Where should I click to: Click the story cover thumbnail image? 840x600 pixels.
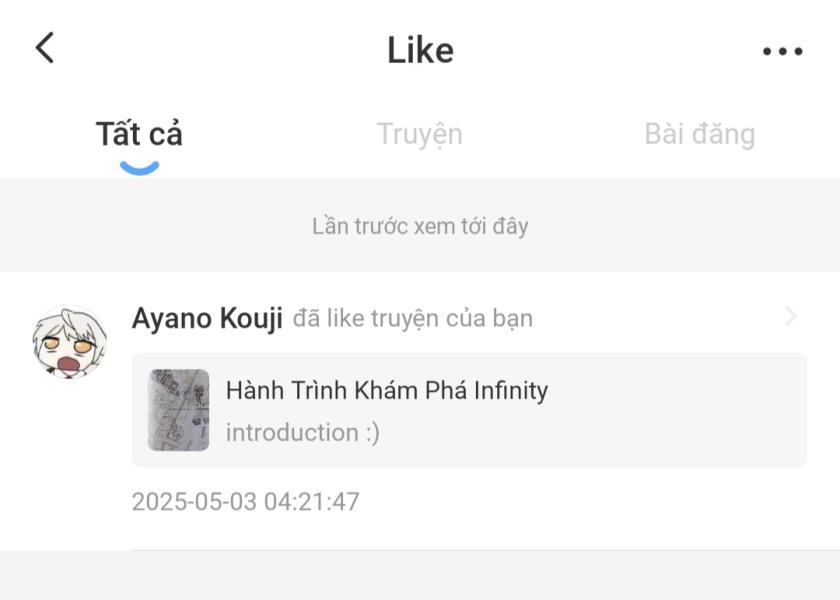[x=179, y=410]
